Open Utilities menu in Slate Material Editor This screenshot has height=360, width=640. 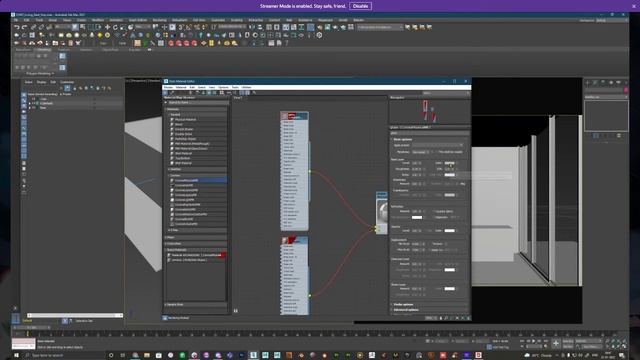point(246,87)
